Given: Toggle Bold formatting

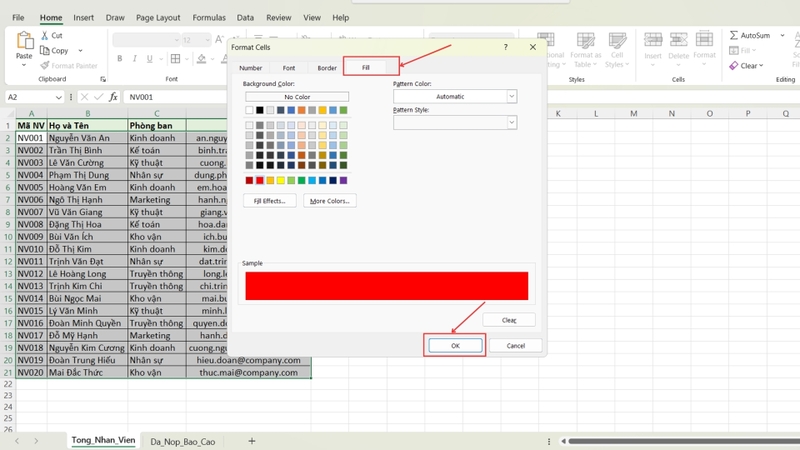Looking at the screenshot, I should (x=119, y=59).
